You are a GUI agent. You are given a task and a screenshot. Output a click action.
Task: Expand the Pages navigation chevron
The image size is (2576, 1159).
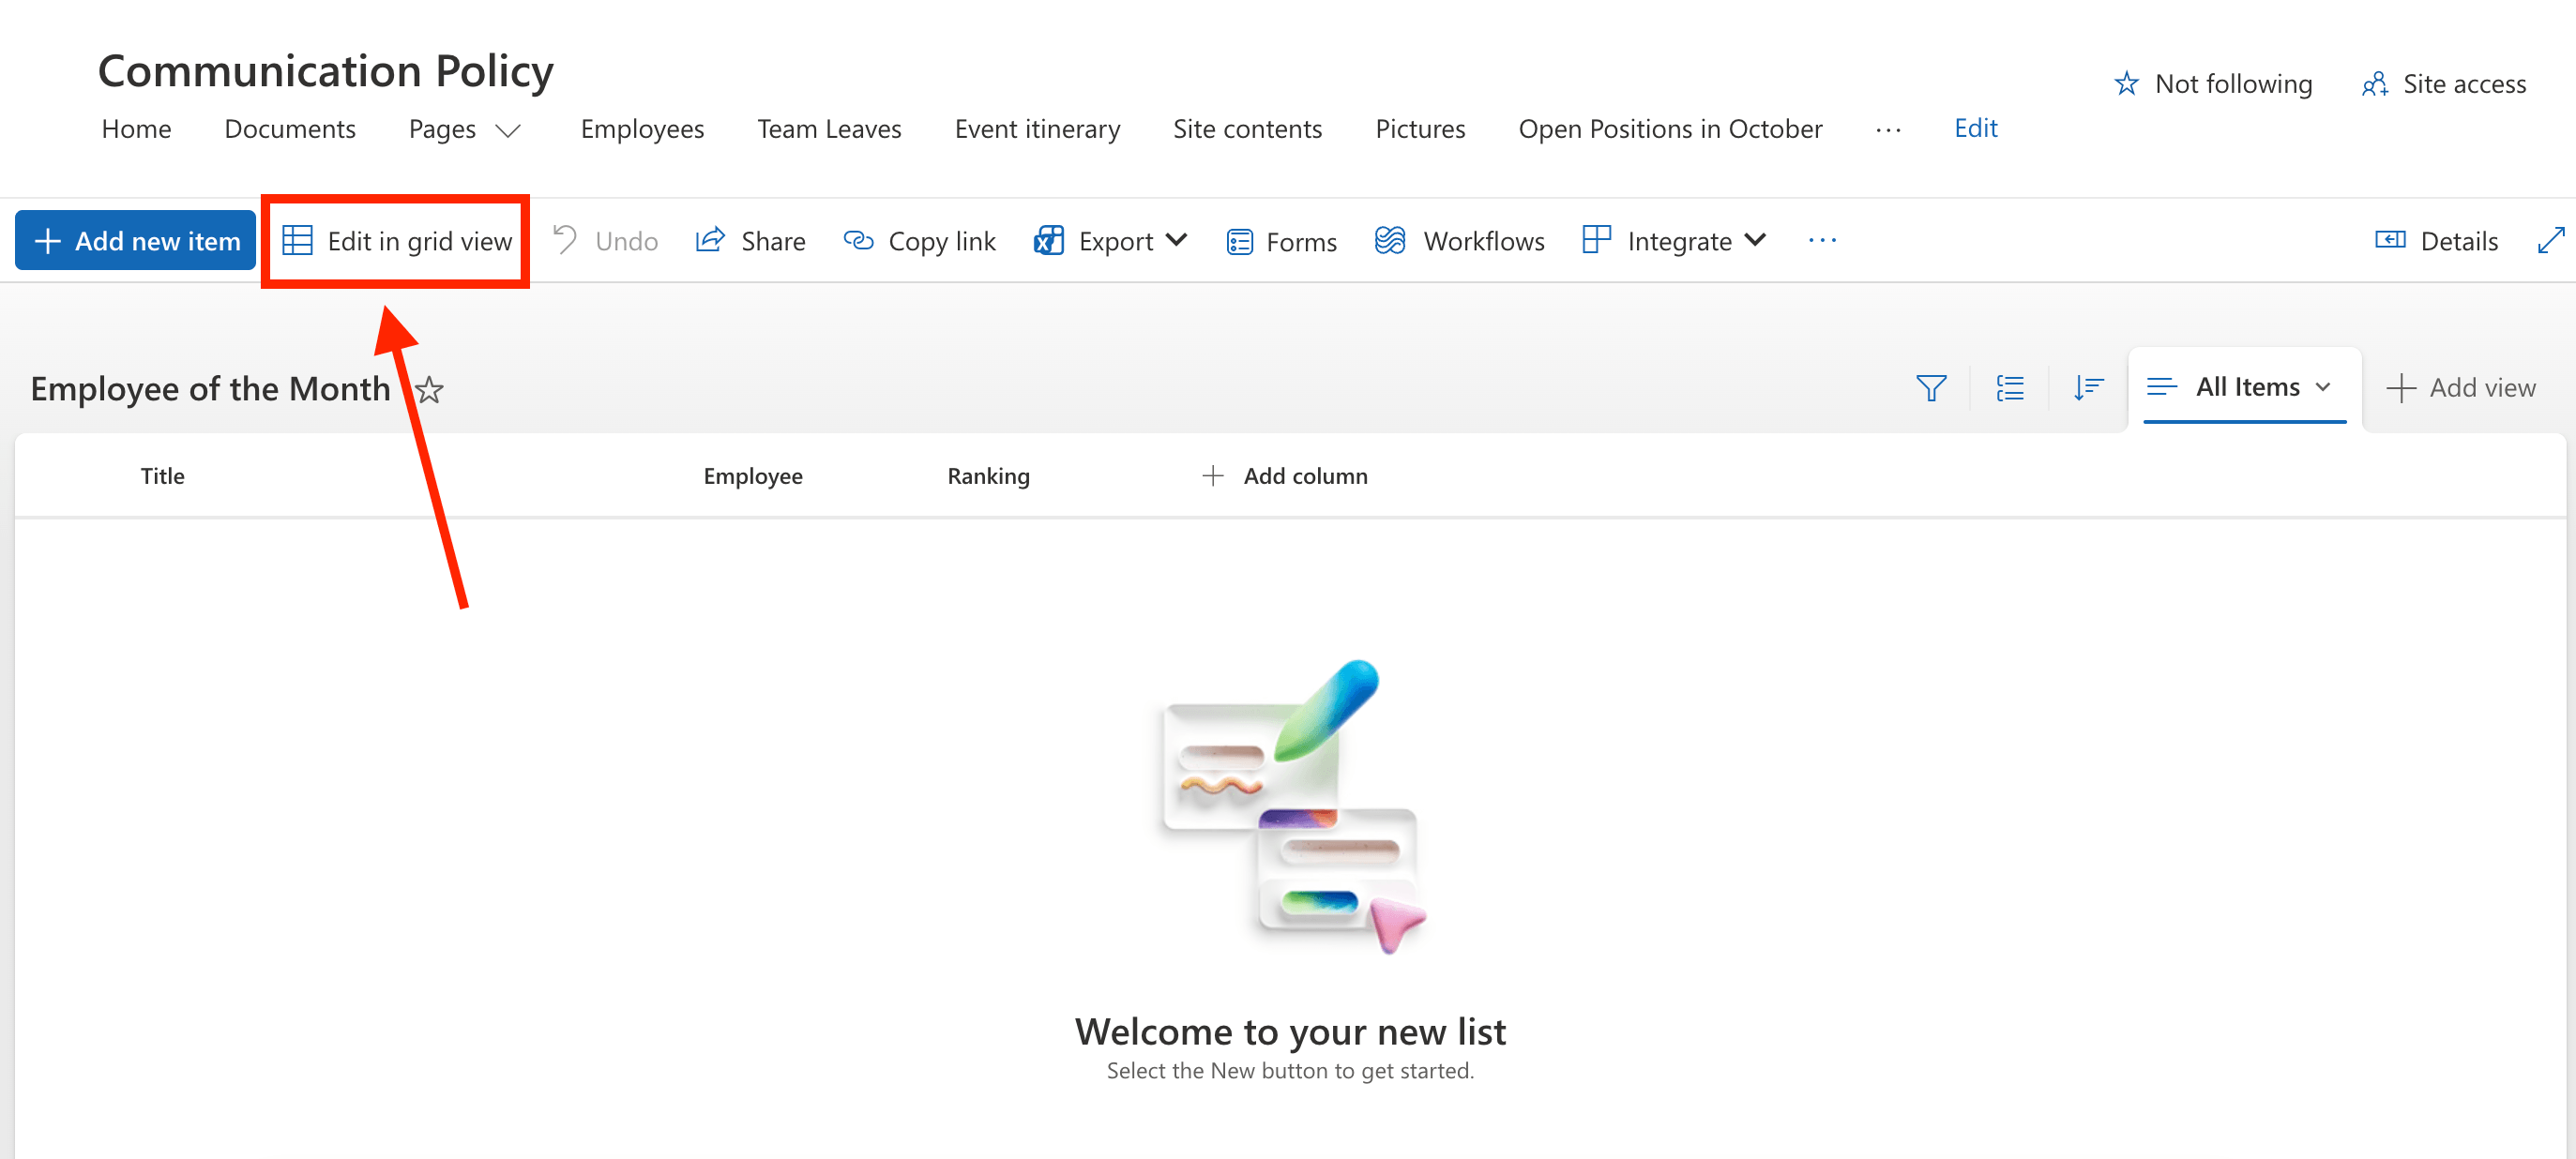(509, 131)
